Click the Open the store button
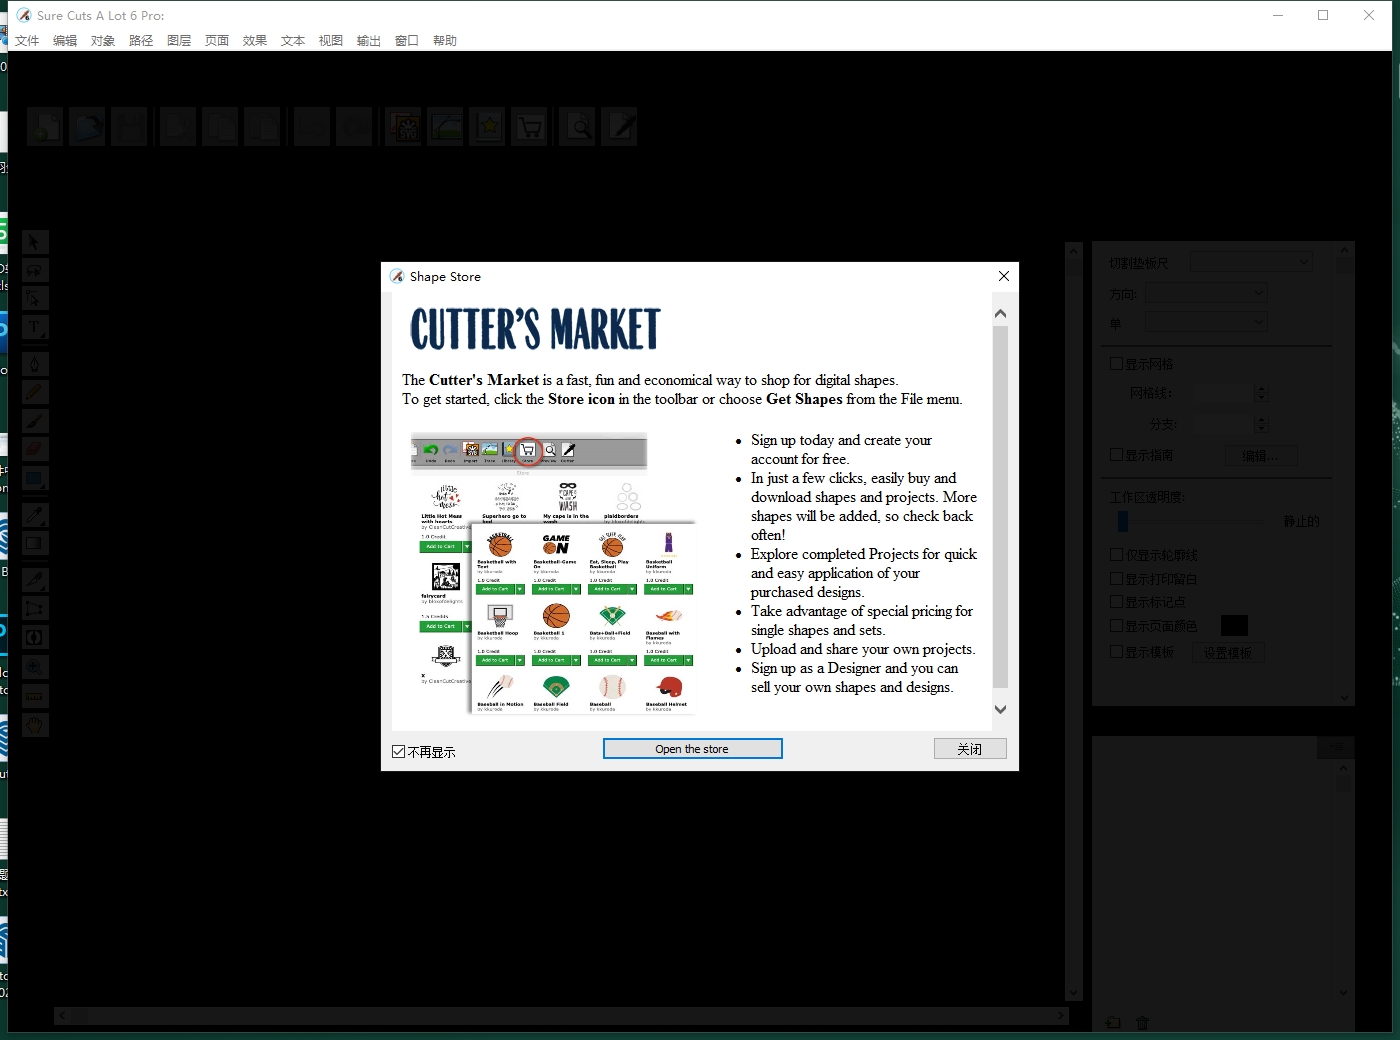 [692, 749]
